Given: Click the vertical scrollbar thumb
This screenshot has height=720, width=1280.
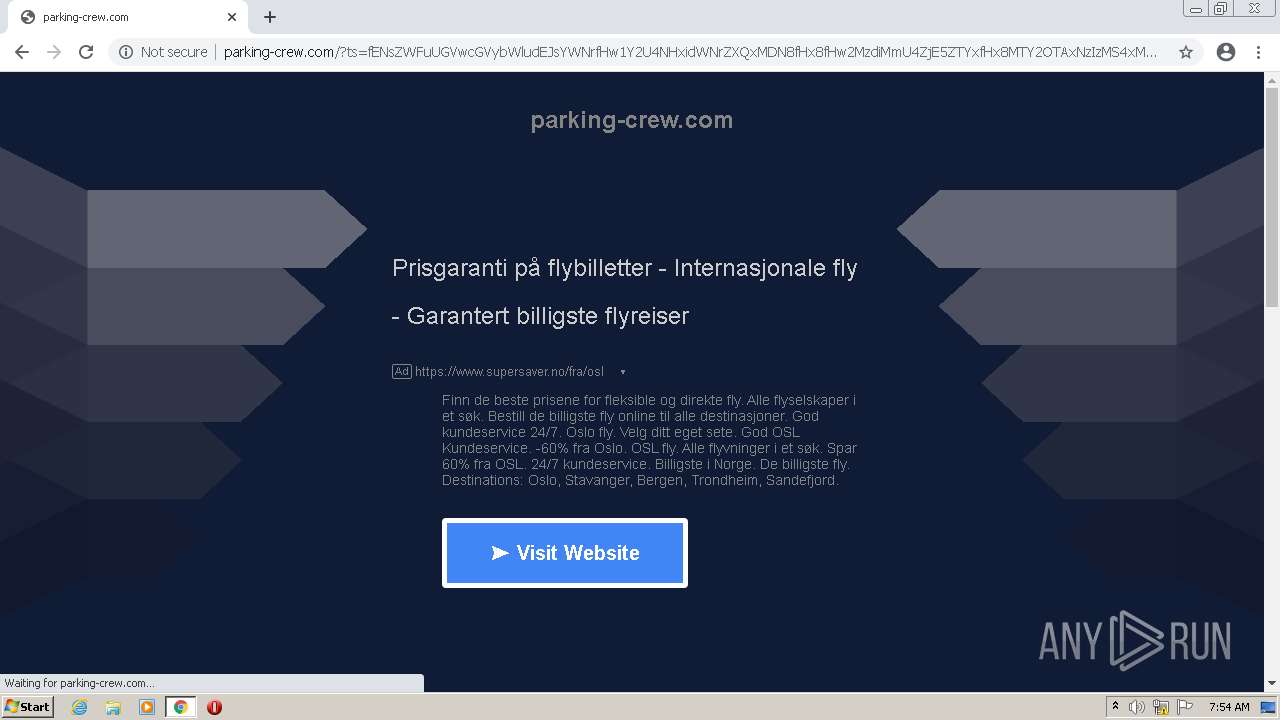Looking at the screenshot, I should point(1272,197).
